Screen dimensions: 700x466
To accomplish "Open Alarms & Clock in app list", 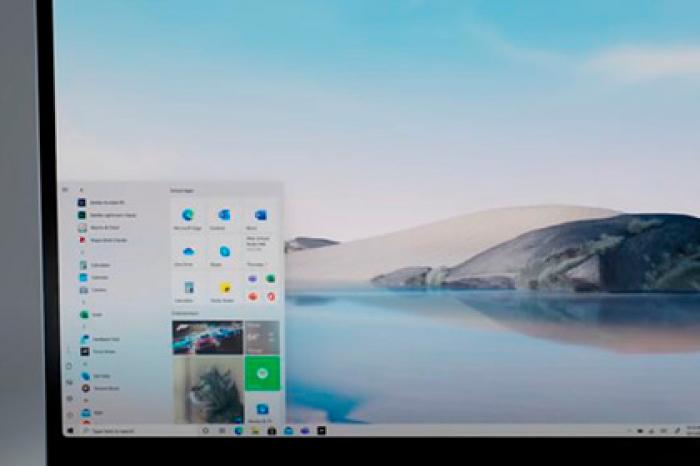I will (99, 228).
